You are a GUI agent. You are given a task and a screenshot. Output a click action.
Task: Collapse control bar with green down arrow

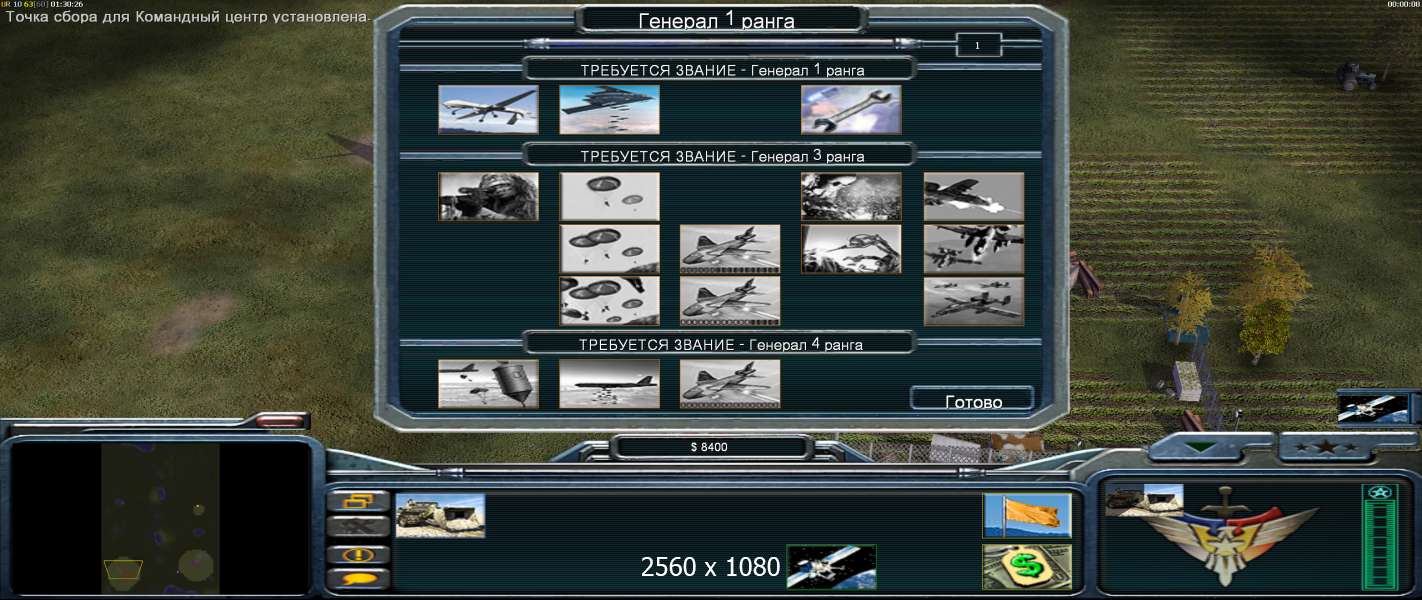(1200, 447)
